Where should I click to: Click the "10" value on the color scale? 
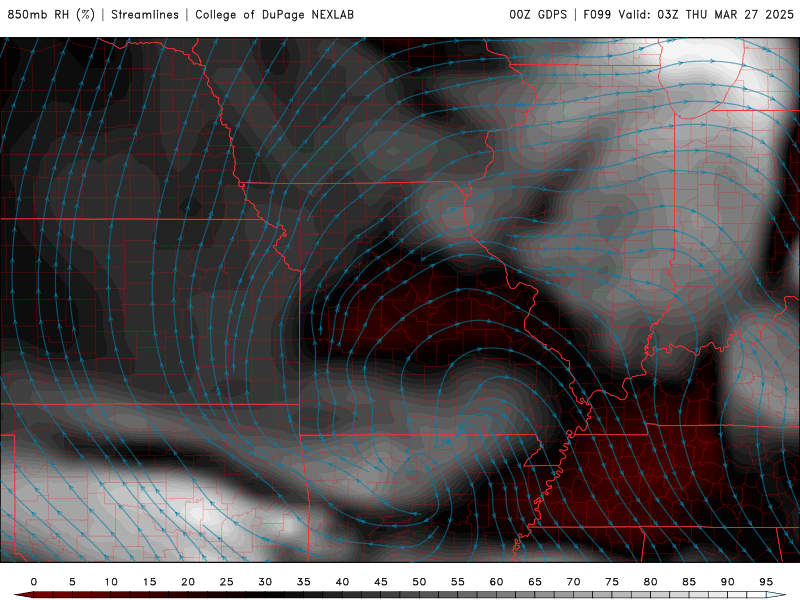[111, 582]
